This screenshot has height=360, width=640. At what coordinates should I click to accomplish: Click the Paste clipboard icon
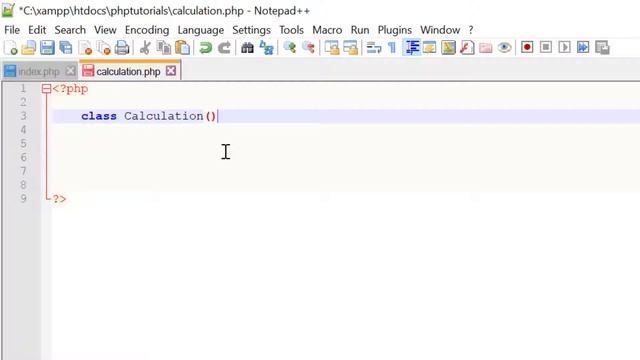pos(182,48)
